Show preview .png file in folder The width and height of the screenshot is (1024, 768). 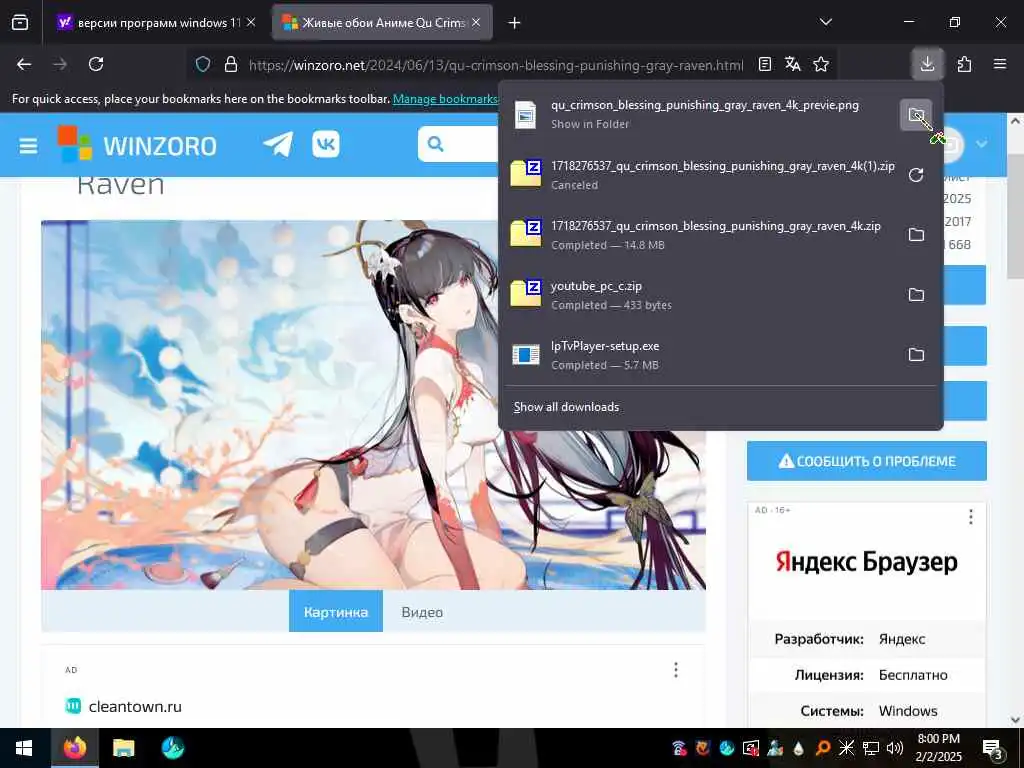(x=916, y=115)
